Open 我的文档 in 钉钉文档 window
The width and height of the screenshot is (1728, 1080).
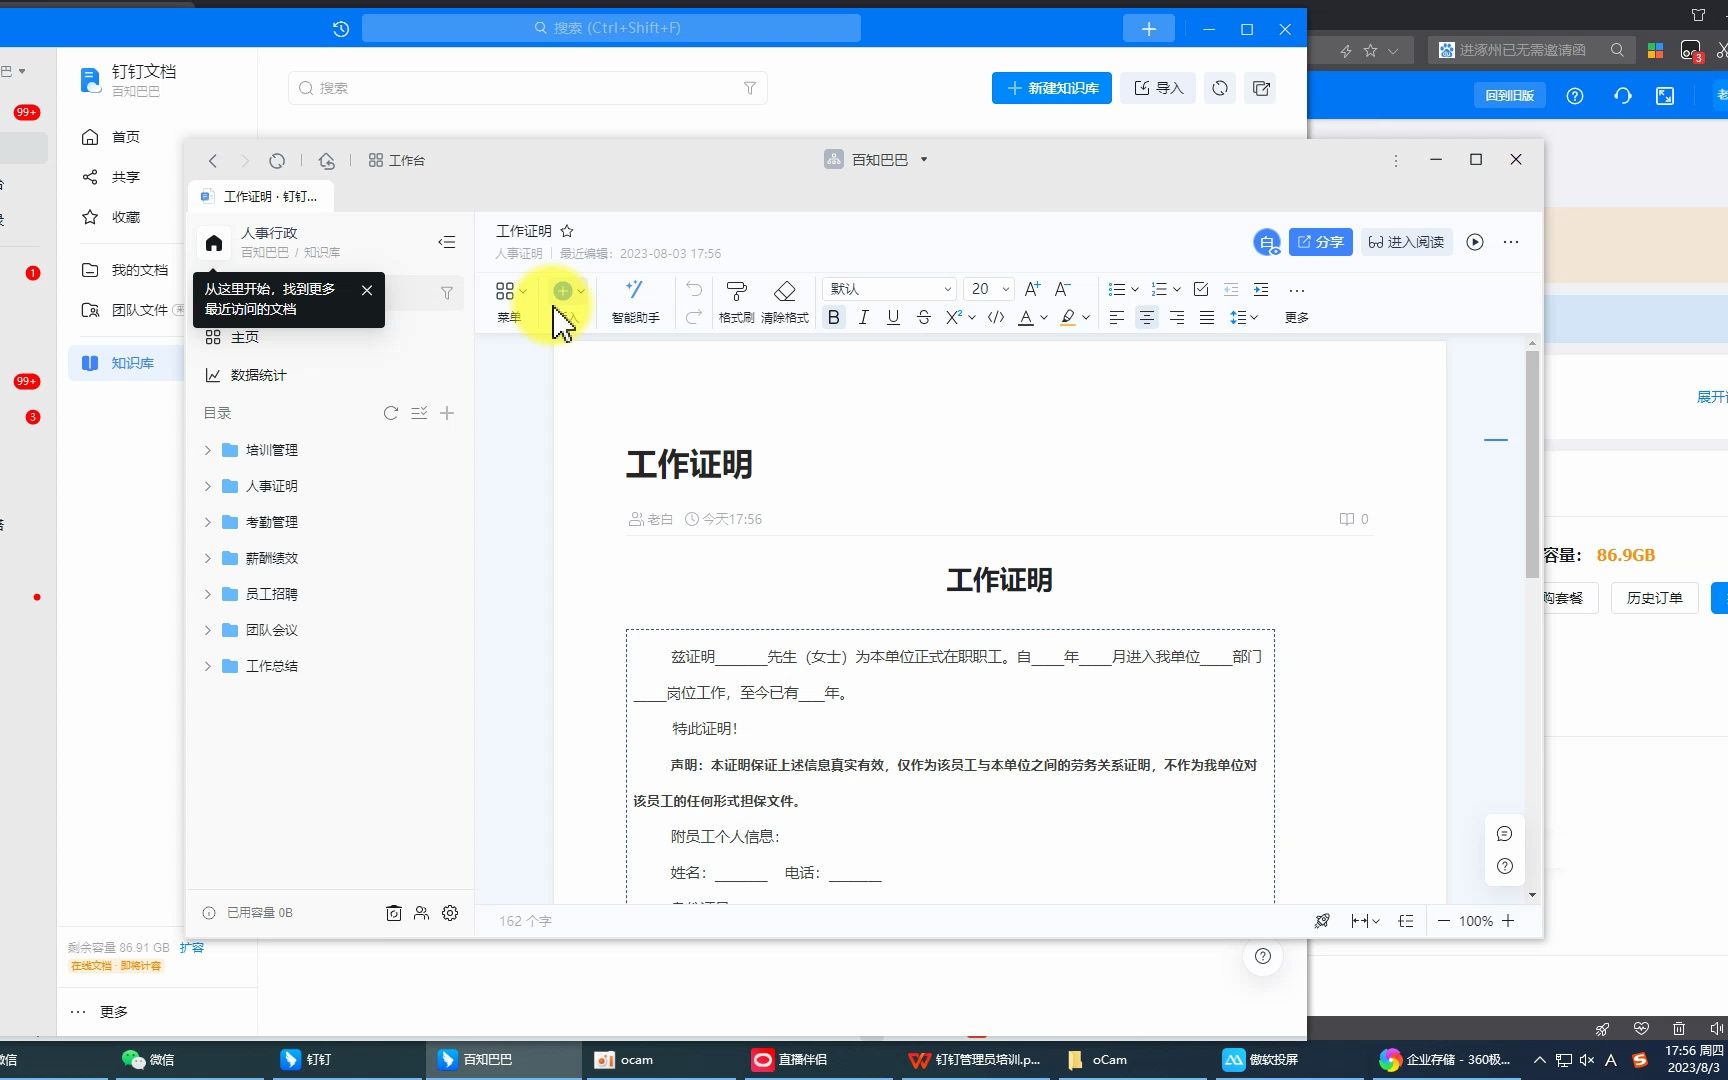(125, 270)
